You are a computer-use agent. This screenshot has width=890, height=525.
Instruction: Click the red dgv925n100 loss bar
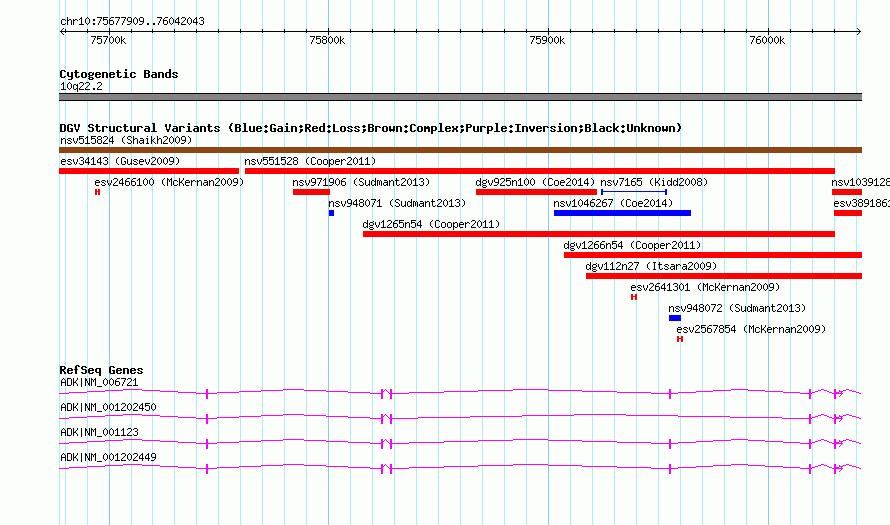pyautogui.click(x=536, y=192)
